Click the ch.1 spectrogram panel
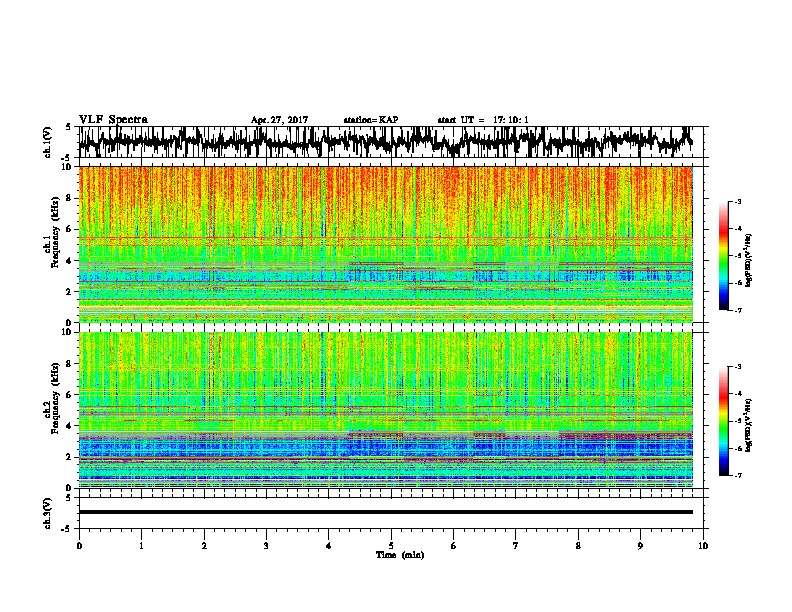 point(386,244)
